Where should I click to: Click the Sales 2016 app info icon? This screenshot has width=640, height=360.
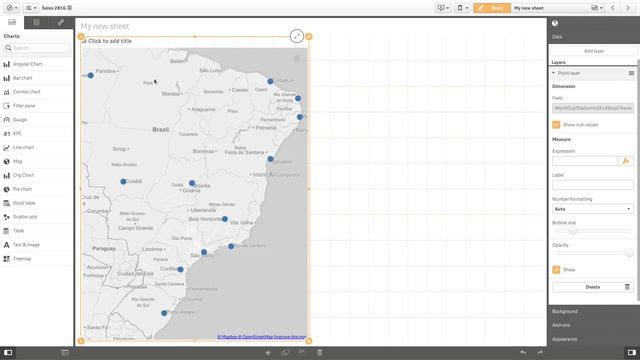(70, 8)
